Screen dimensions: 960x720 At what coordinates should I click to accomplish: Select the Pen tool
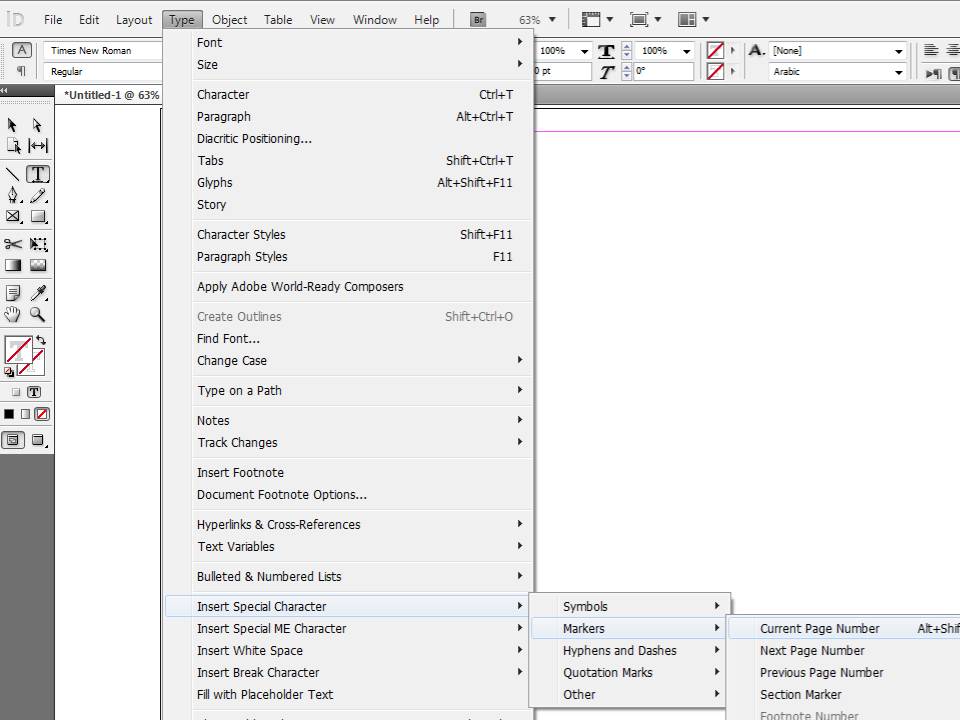(x=13, y=195)
